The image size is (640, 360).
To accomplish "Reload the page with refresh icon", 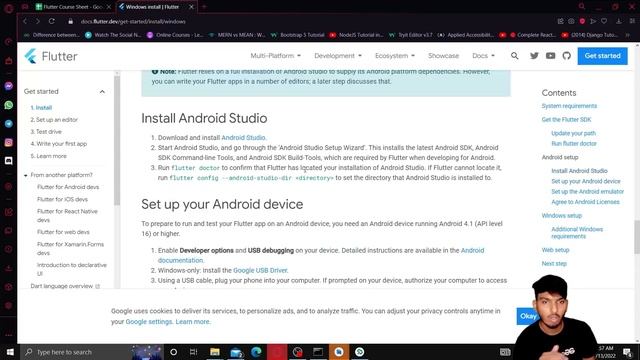I will pyautogui.click(x=52, y=21).
